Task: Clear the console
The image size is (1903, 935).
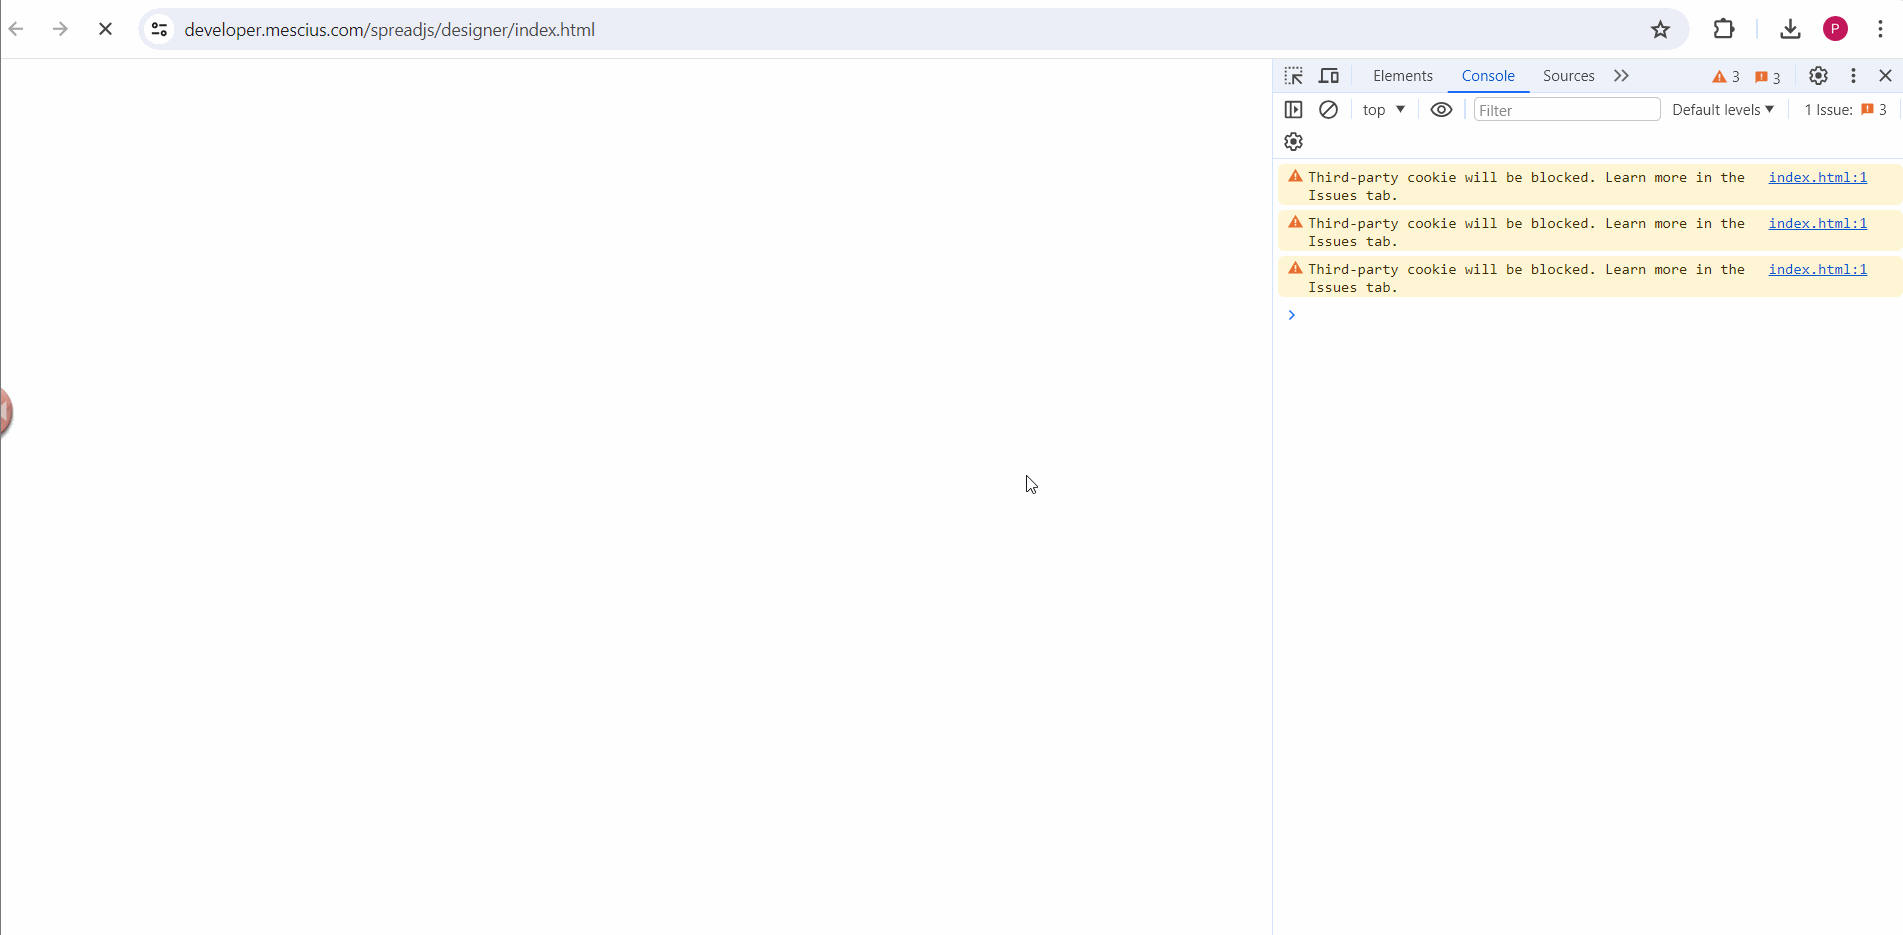Action: click(x=1328, y=110)
